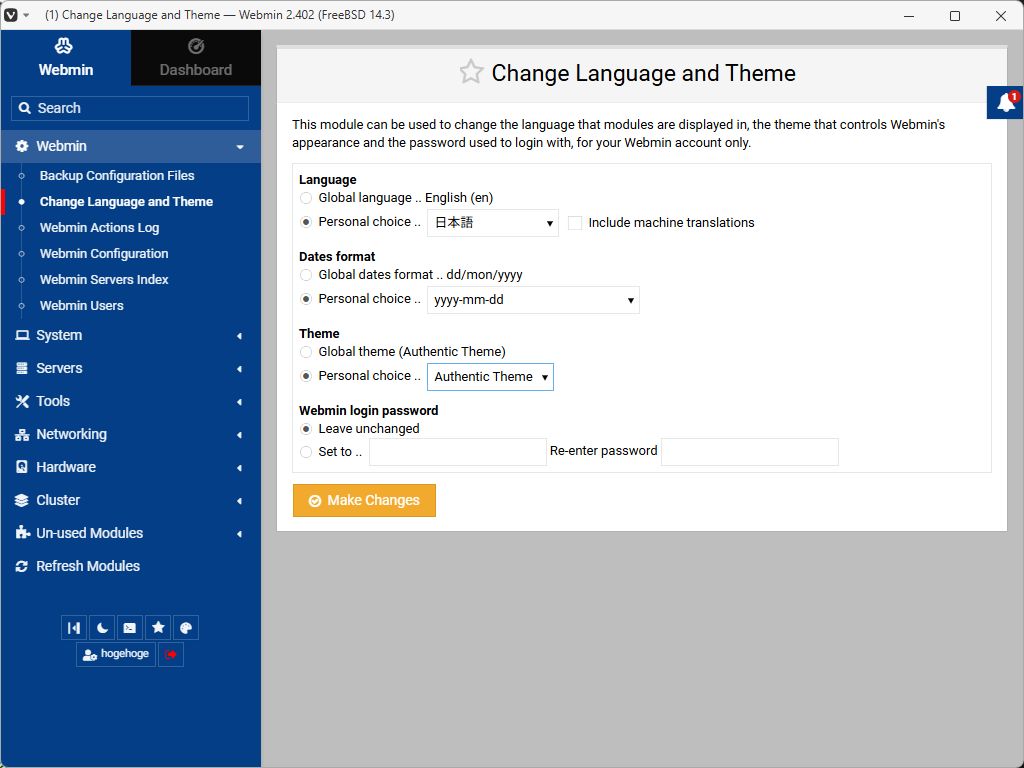Select Personal choice theme radio button

point(306,376)
